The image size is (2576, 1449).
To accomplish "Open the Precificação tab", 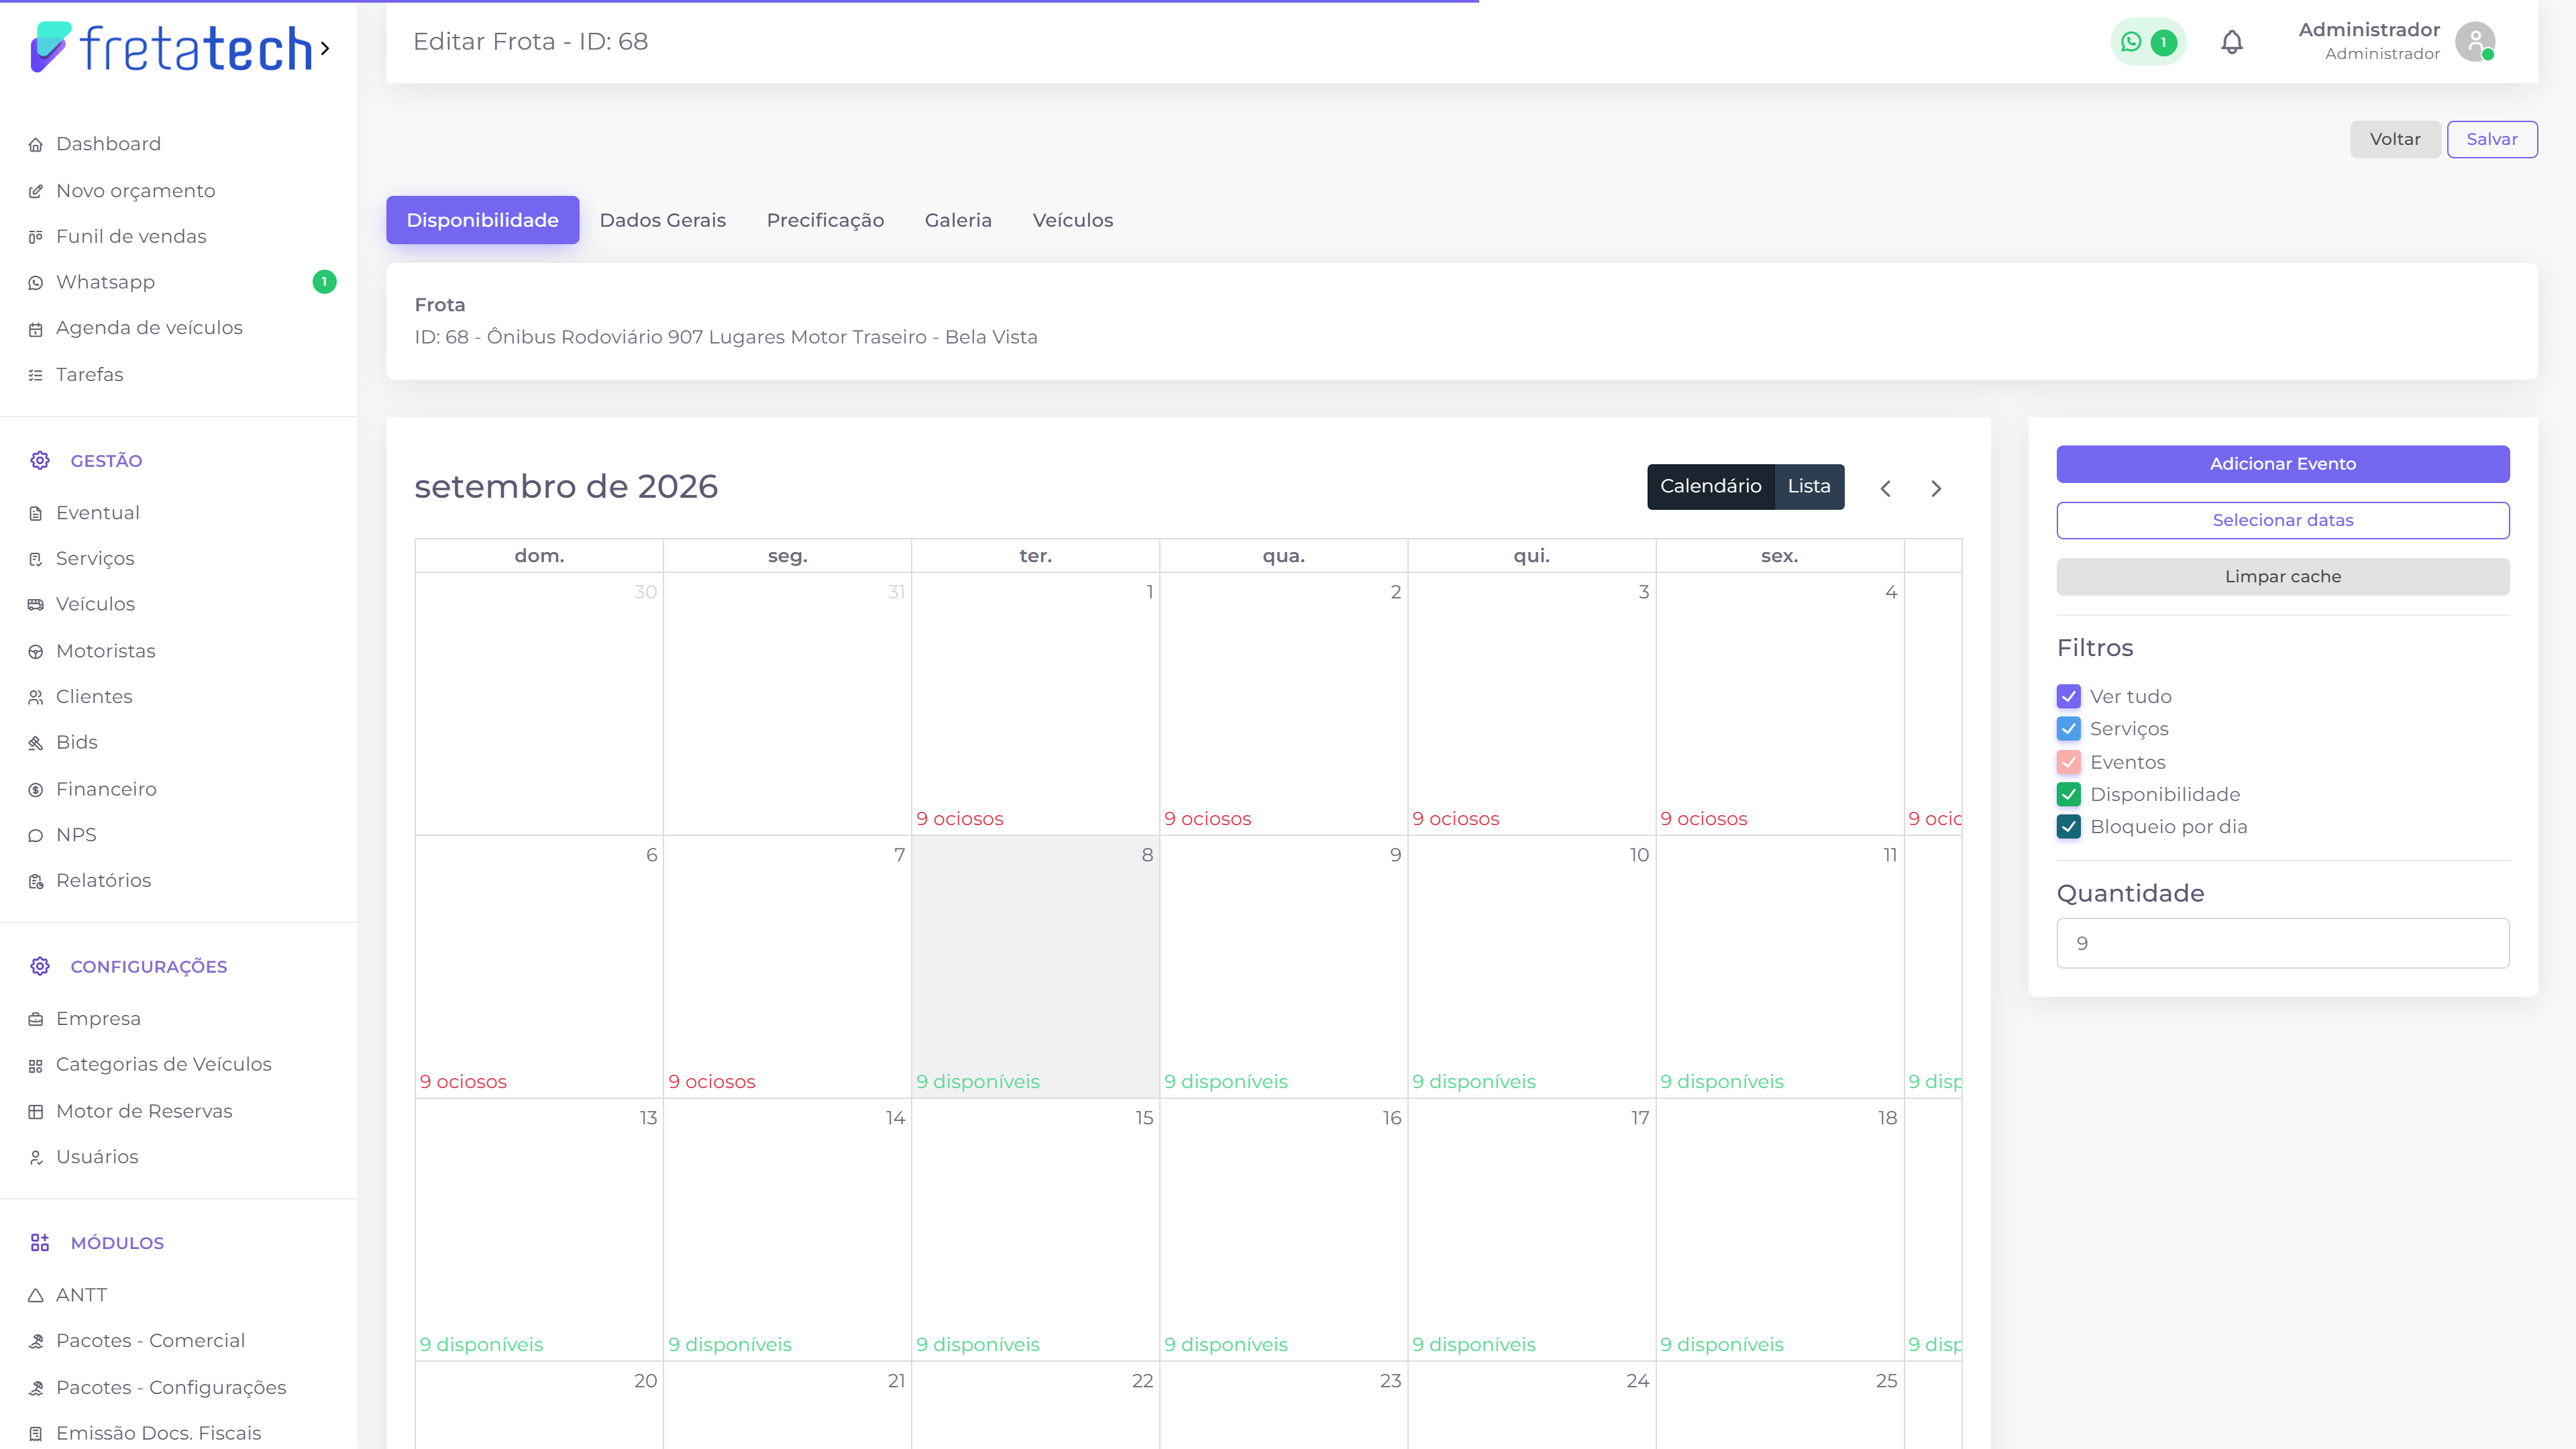I will point(825,220).
